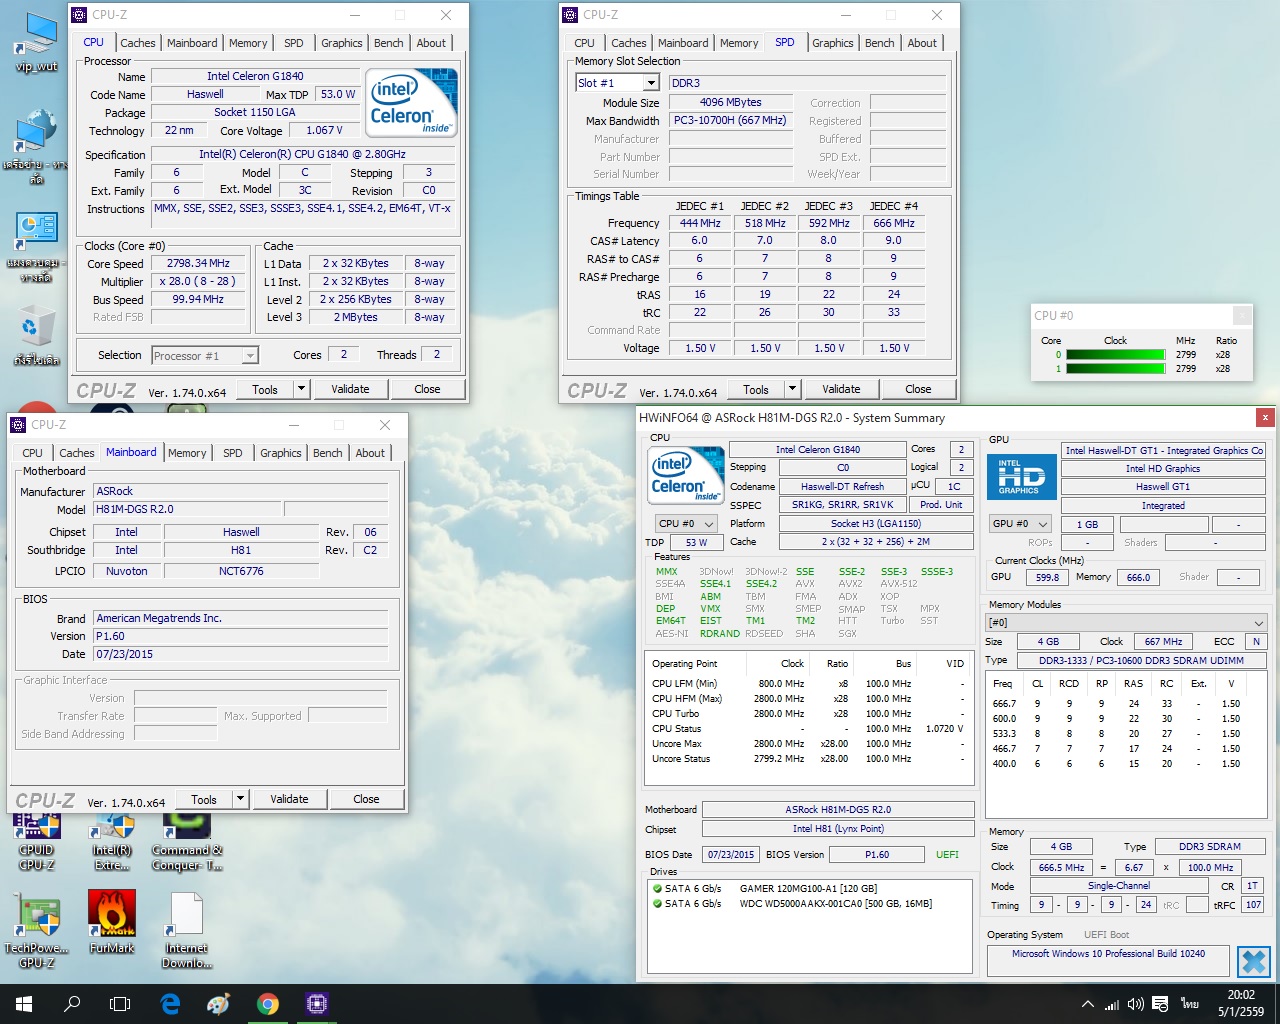
Task: Expand the Slot #1 memory slot dropdown
Action: 651,83
